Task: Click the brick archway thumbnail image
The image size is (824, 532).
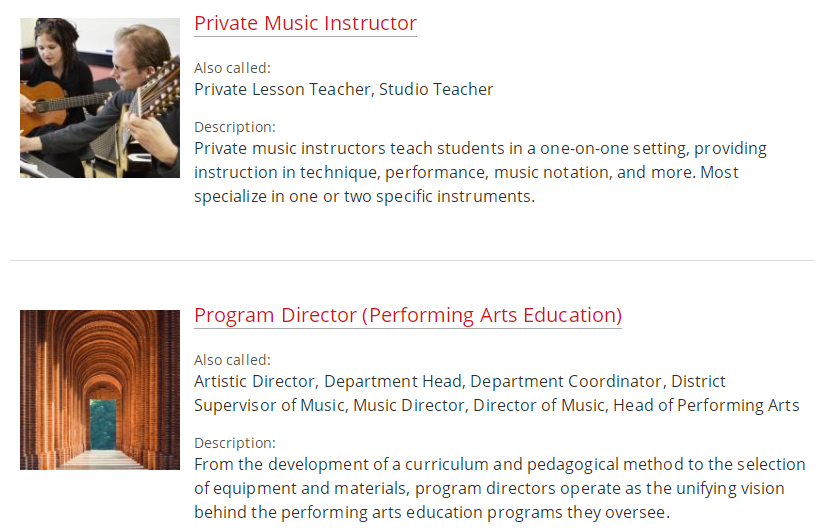Action: [x=100, y=390]
